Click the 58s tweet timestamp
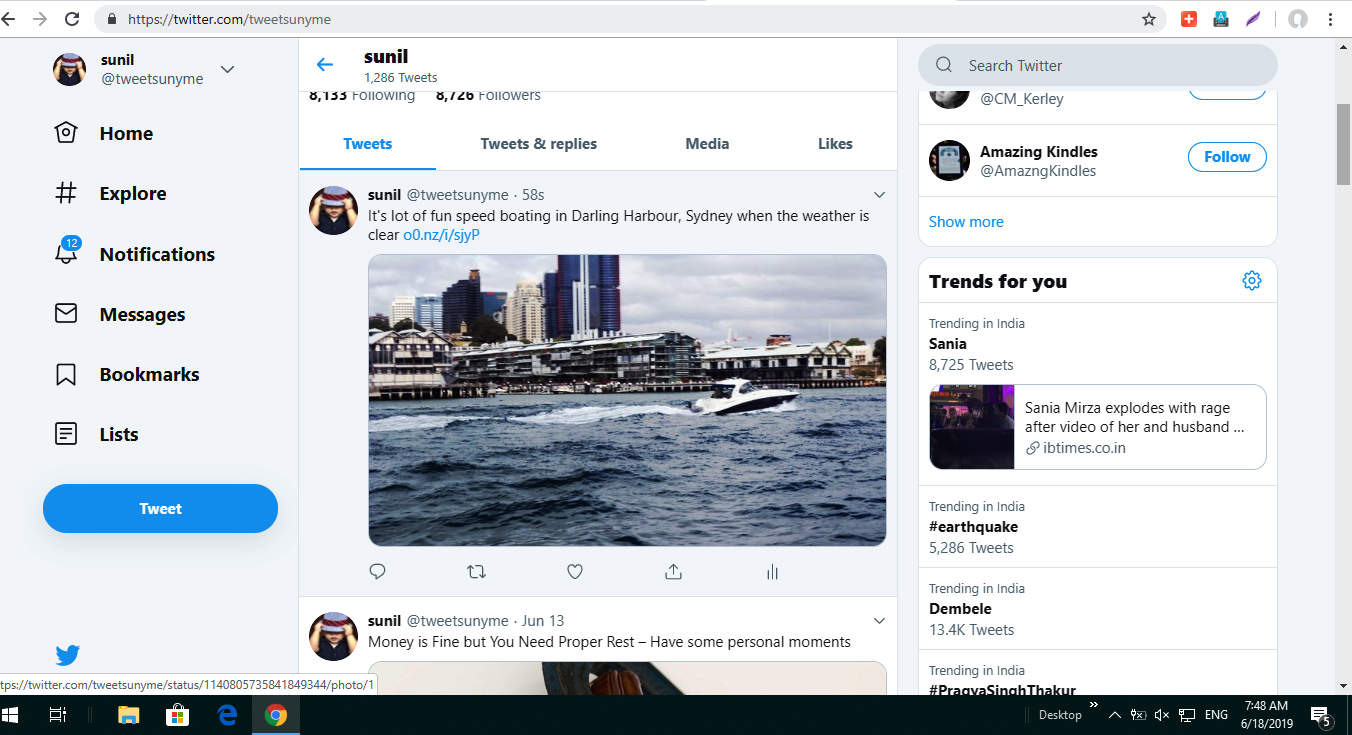Screen dimensions: 1352x735 pyautogui.click(x=533, y=195)
